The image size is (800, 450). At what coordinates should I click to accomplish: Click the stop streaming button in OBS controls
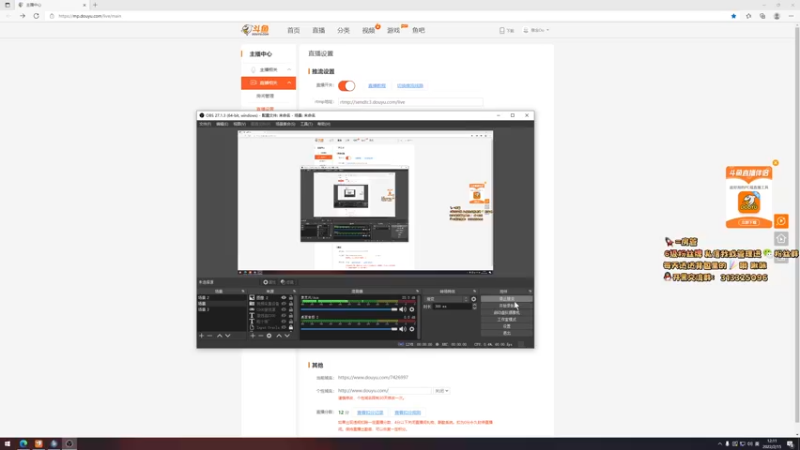507,299
